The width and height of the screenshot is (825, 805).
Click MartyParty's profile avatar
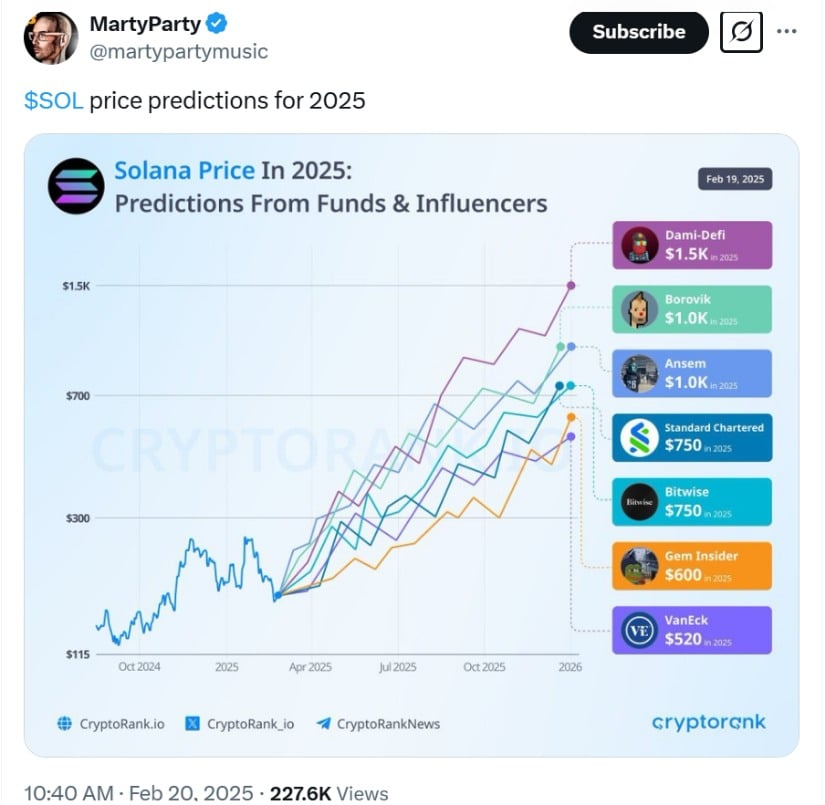click(x=50, y=38)
